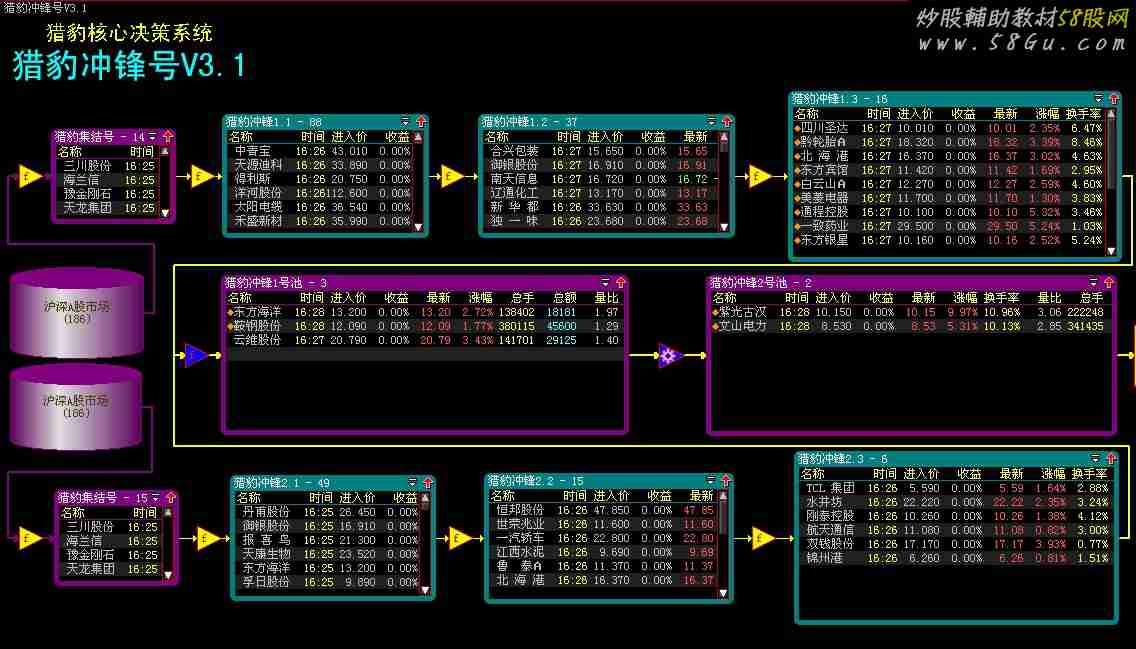This screenshot has width=1136, height=649.
Task: Click the red up-arrow icon on 猎豹冲锋1.3 panel
Action: [x=1114, y=99]
